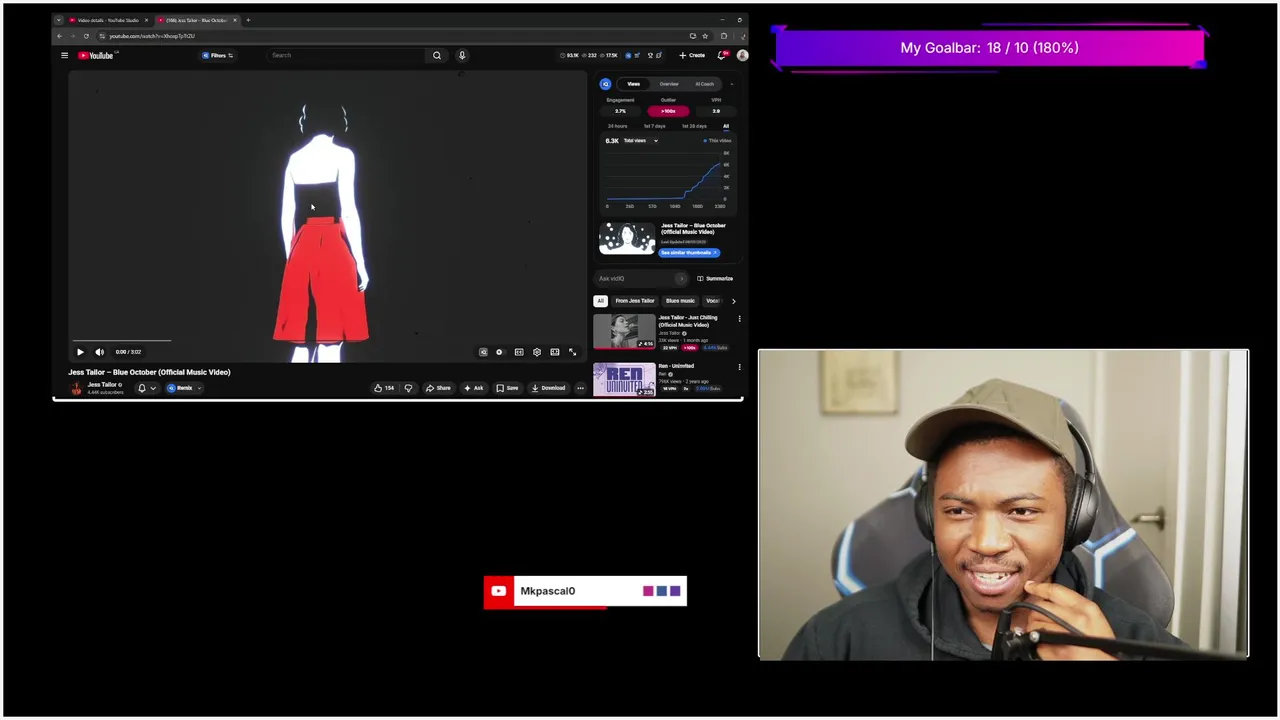Switch to the Jess Tailor Blue October tab
The height and width of the screenshot is (720, 1280).
196,20
